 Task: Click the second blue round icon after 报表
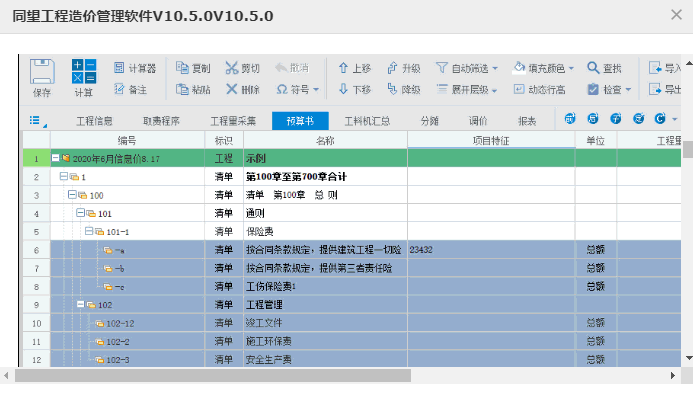(x=593, y=118)
